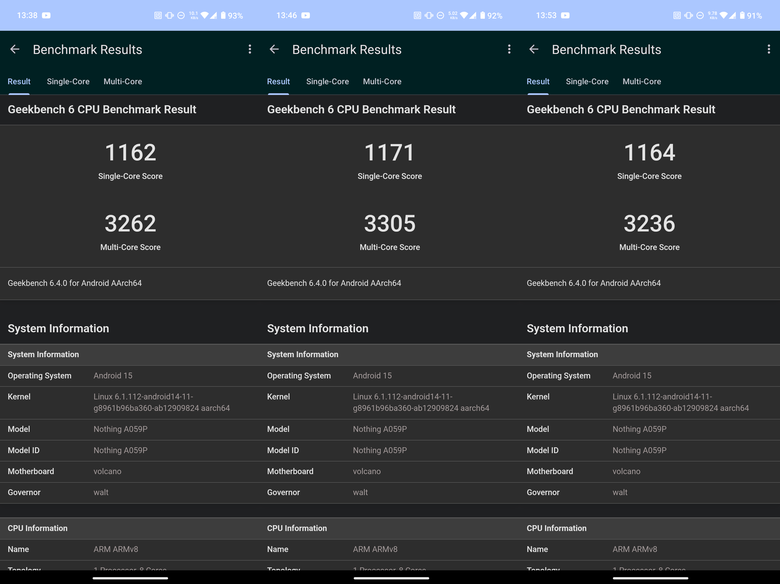Tap do-not-disturb icon in 13:38 status bar
This screenshot has height=584, width=780.
[x=181, y=15]
